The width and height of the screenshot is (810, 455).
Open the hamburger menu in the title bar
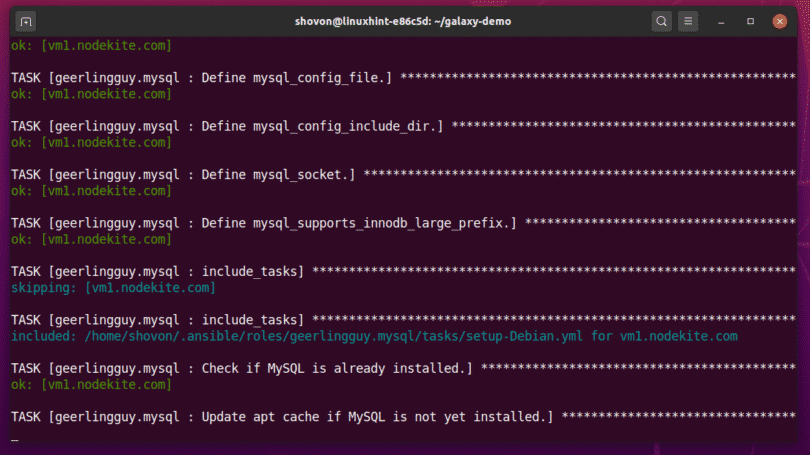click(x=688, y=20)
